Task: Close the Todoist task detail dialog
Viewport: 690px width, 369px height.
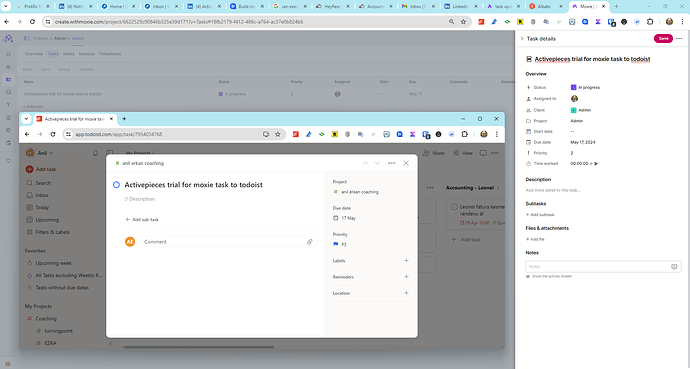Action: pos(406,163)
